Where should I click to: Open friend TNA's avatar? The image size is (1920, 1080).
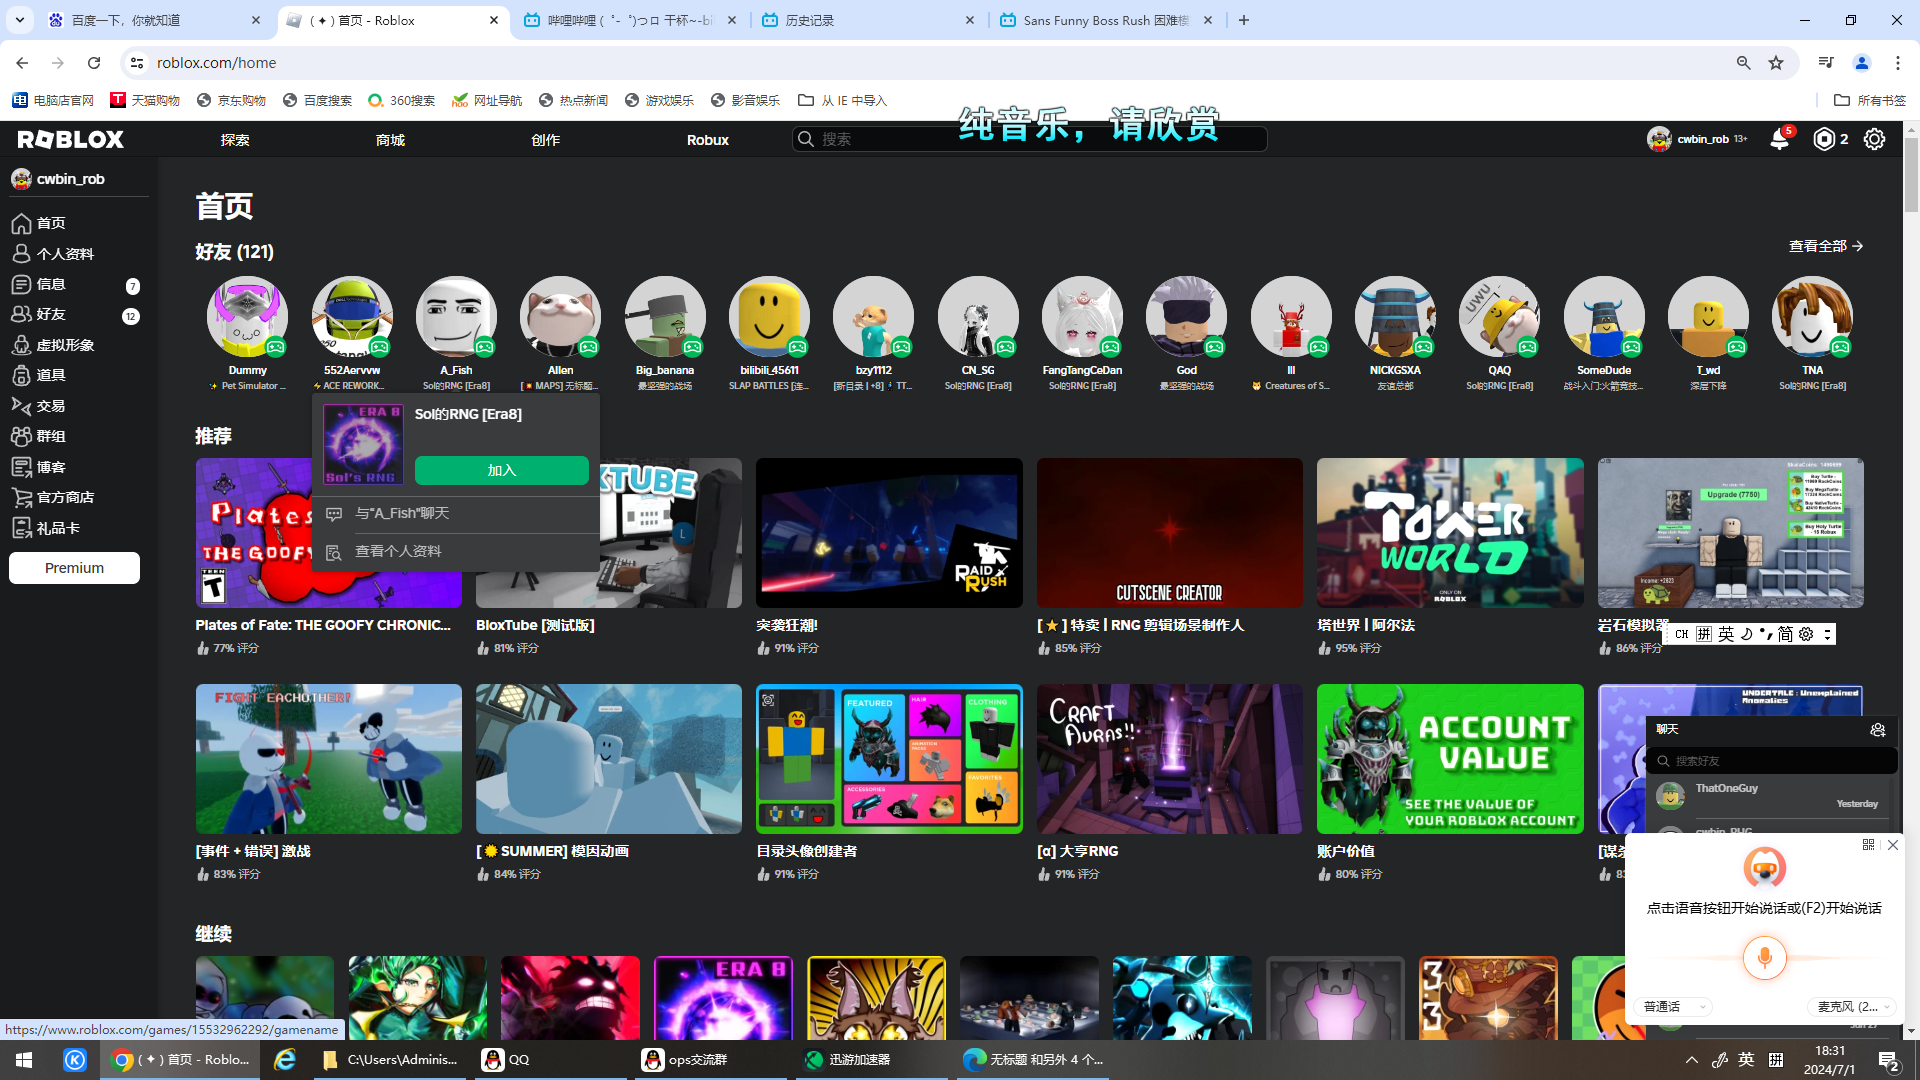coord(1812,317)
